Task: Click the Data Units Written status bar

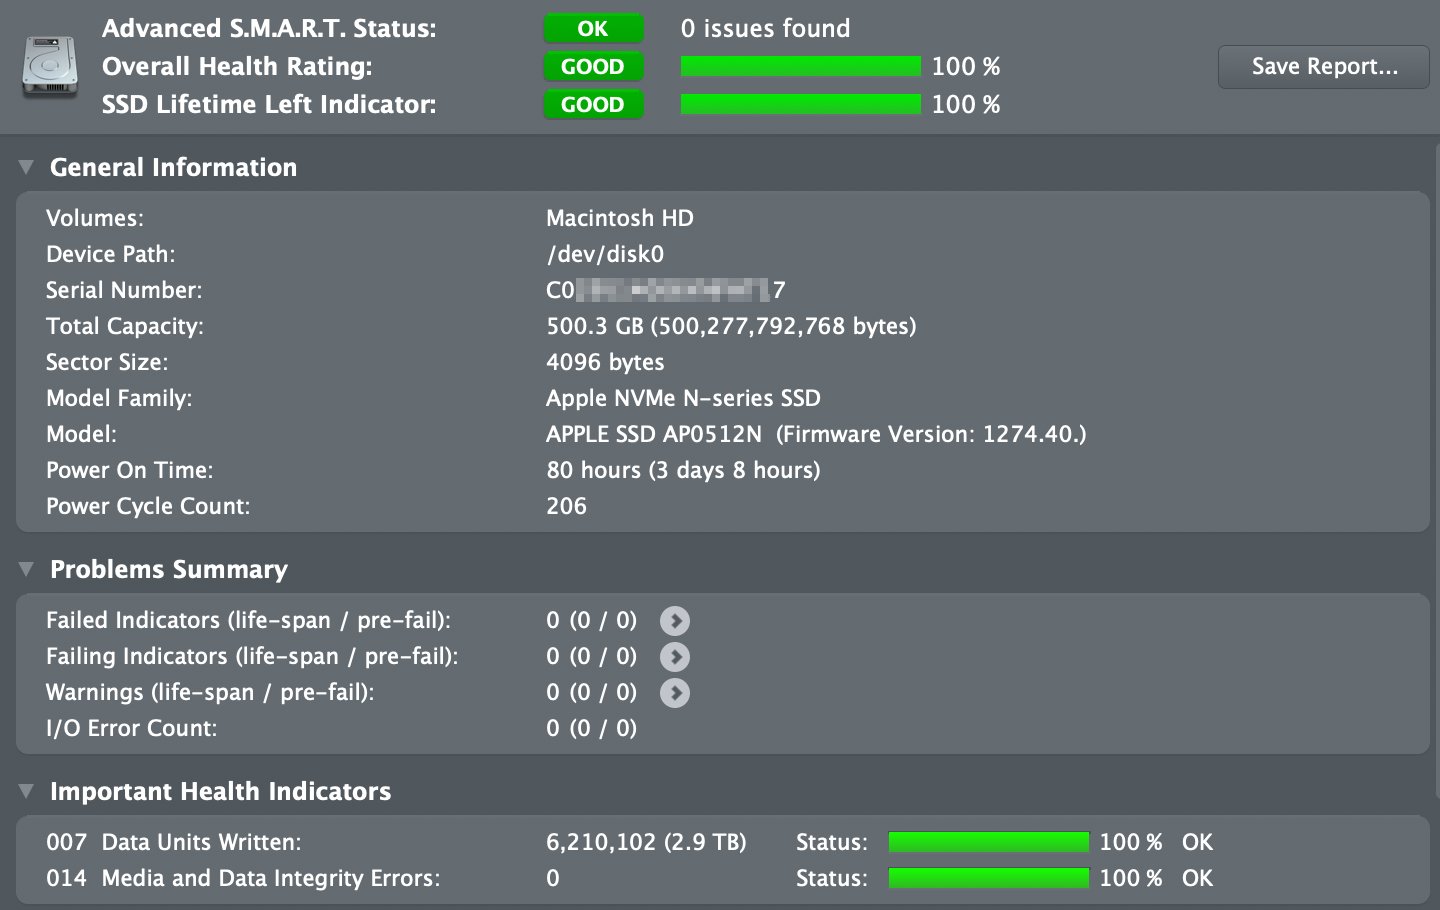Action: click(x=988, y=843)
